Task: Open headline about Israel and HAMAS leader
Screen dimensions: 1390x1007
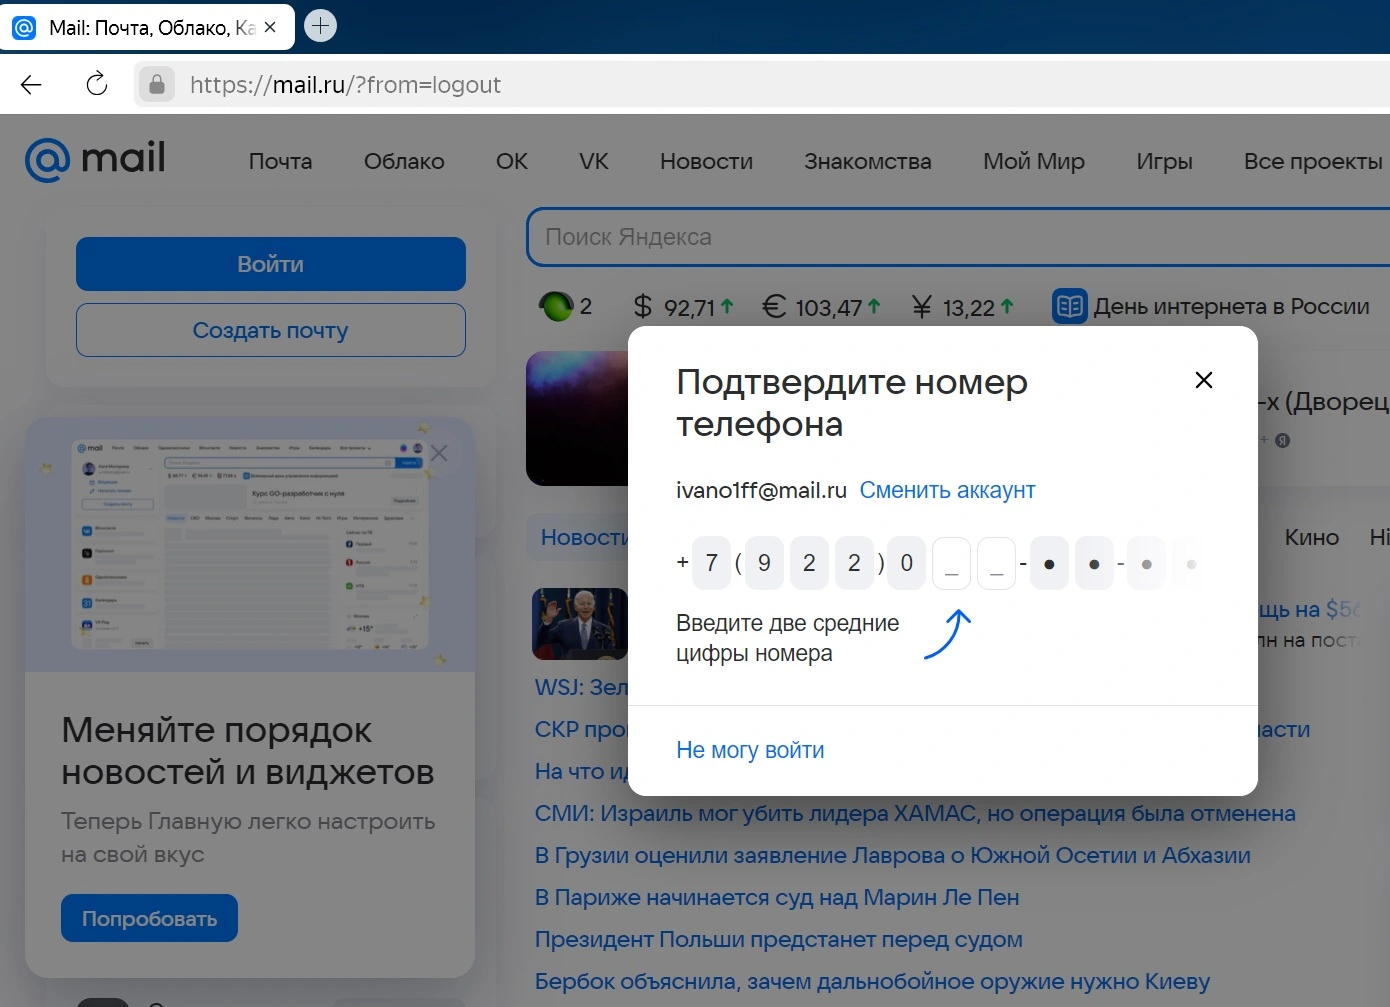Action: (x=915, y=813)
